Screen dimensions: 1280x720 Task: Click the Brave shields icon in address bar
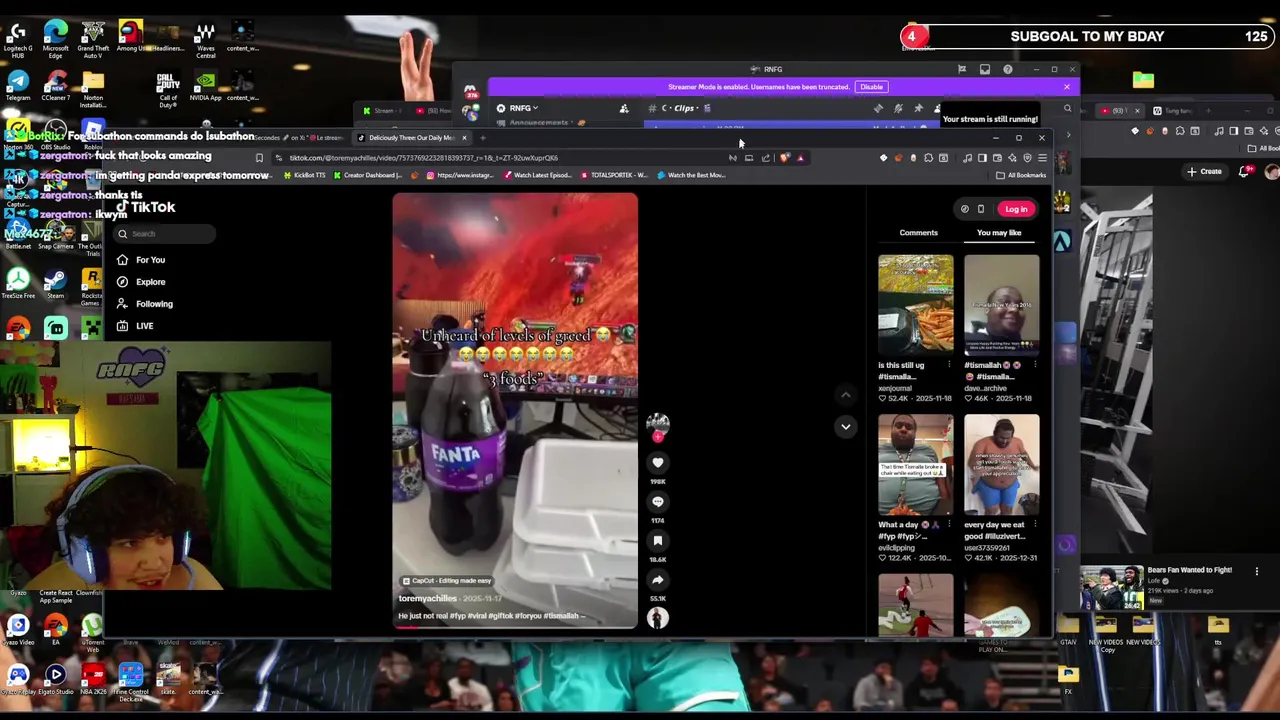pyautogui.click(x=785, y=158)
